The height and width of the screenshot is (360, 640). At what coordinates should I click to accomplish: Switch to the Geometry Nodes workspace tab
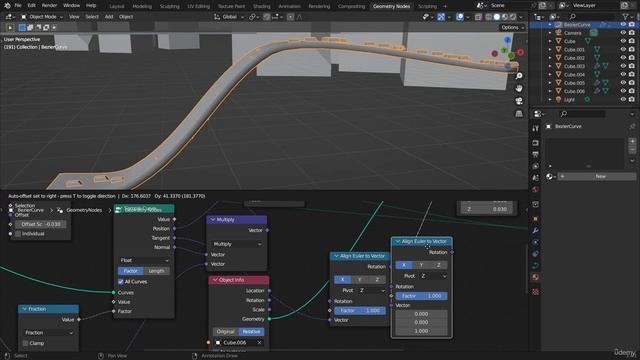click(391, 7)
